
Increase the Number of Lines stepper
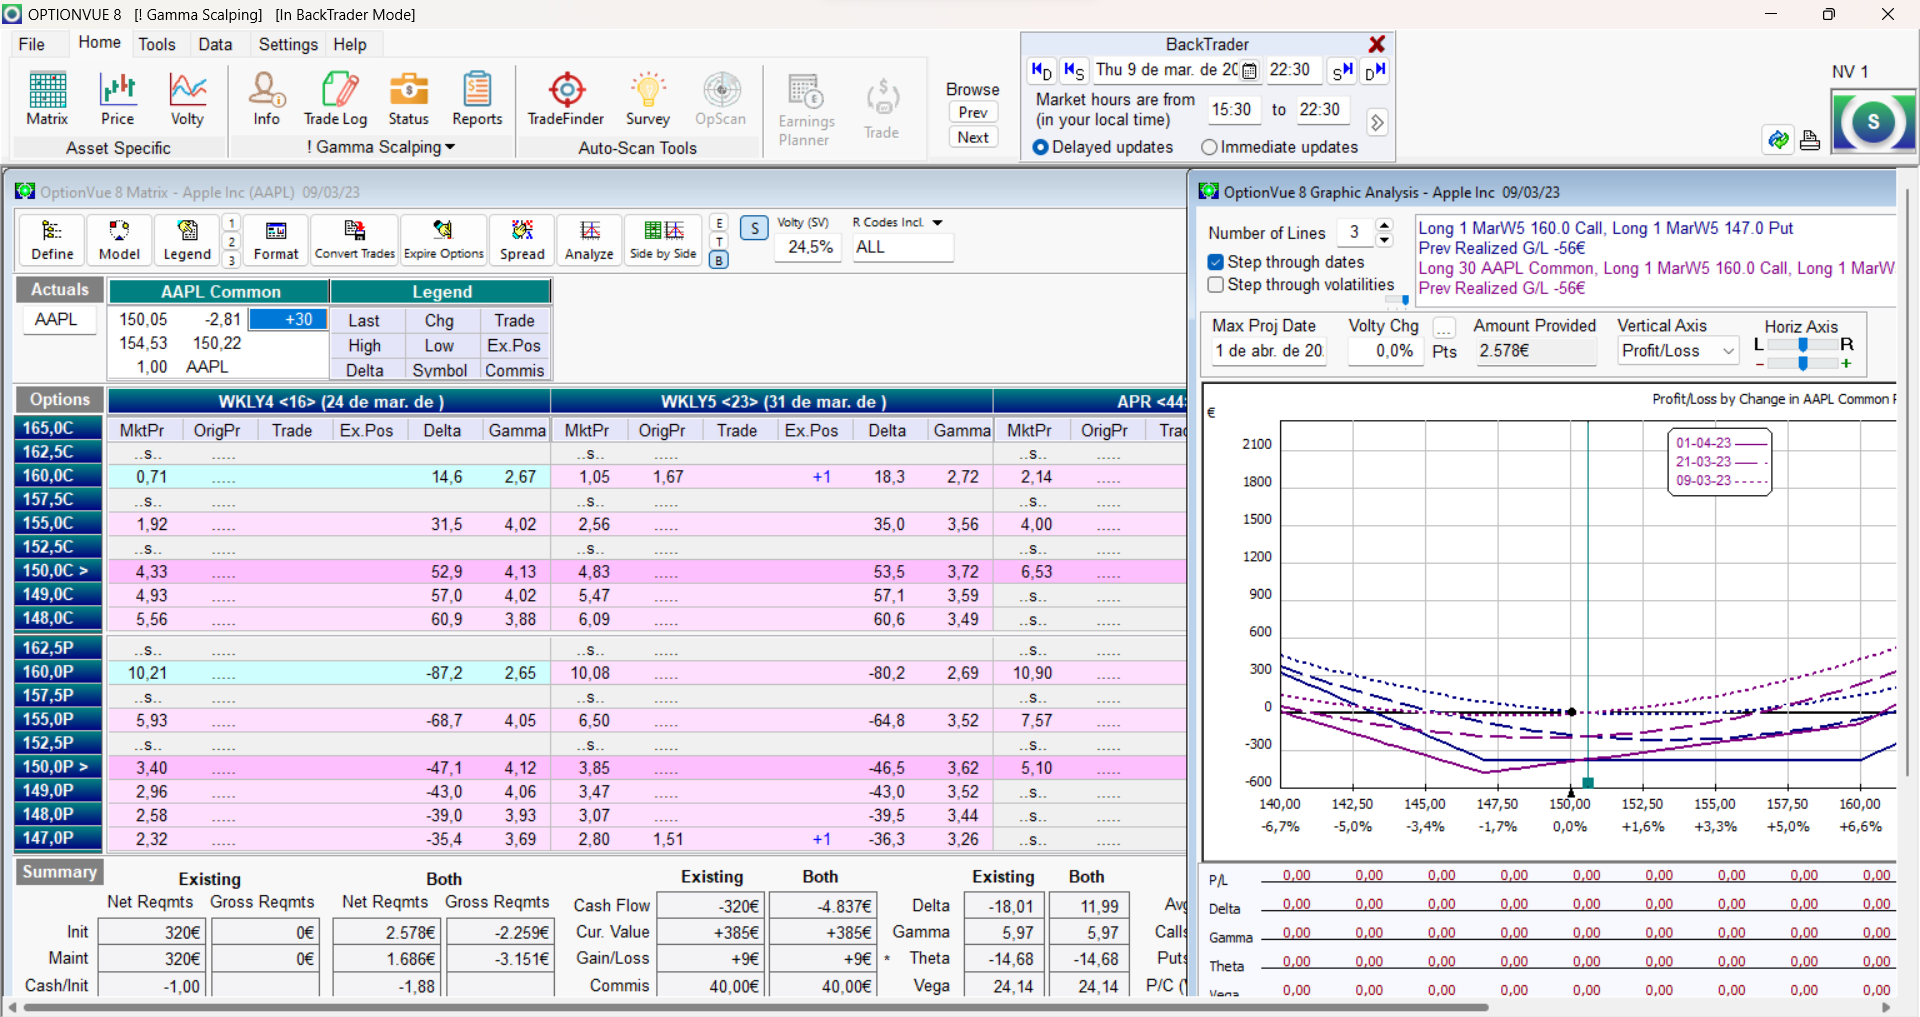1385,226
